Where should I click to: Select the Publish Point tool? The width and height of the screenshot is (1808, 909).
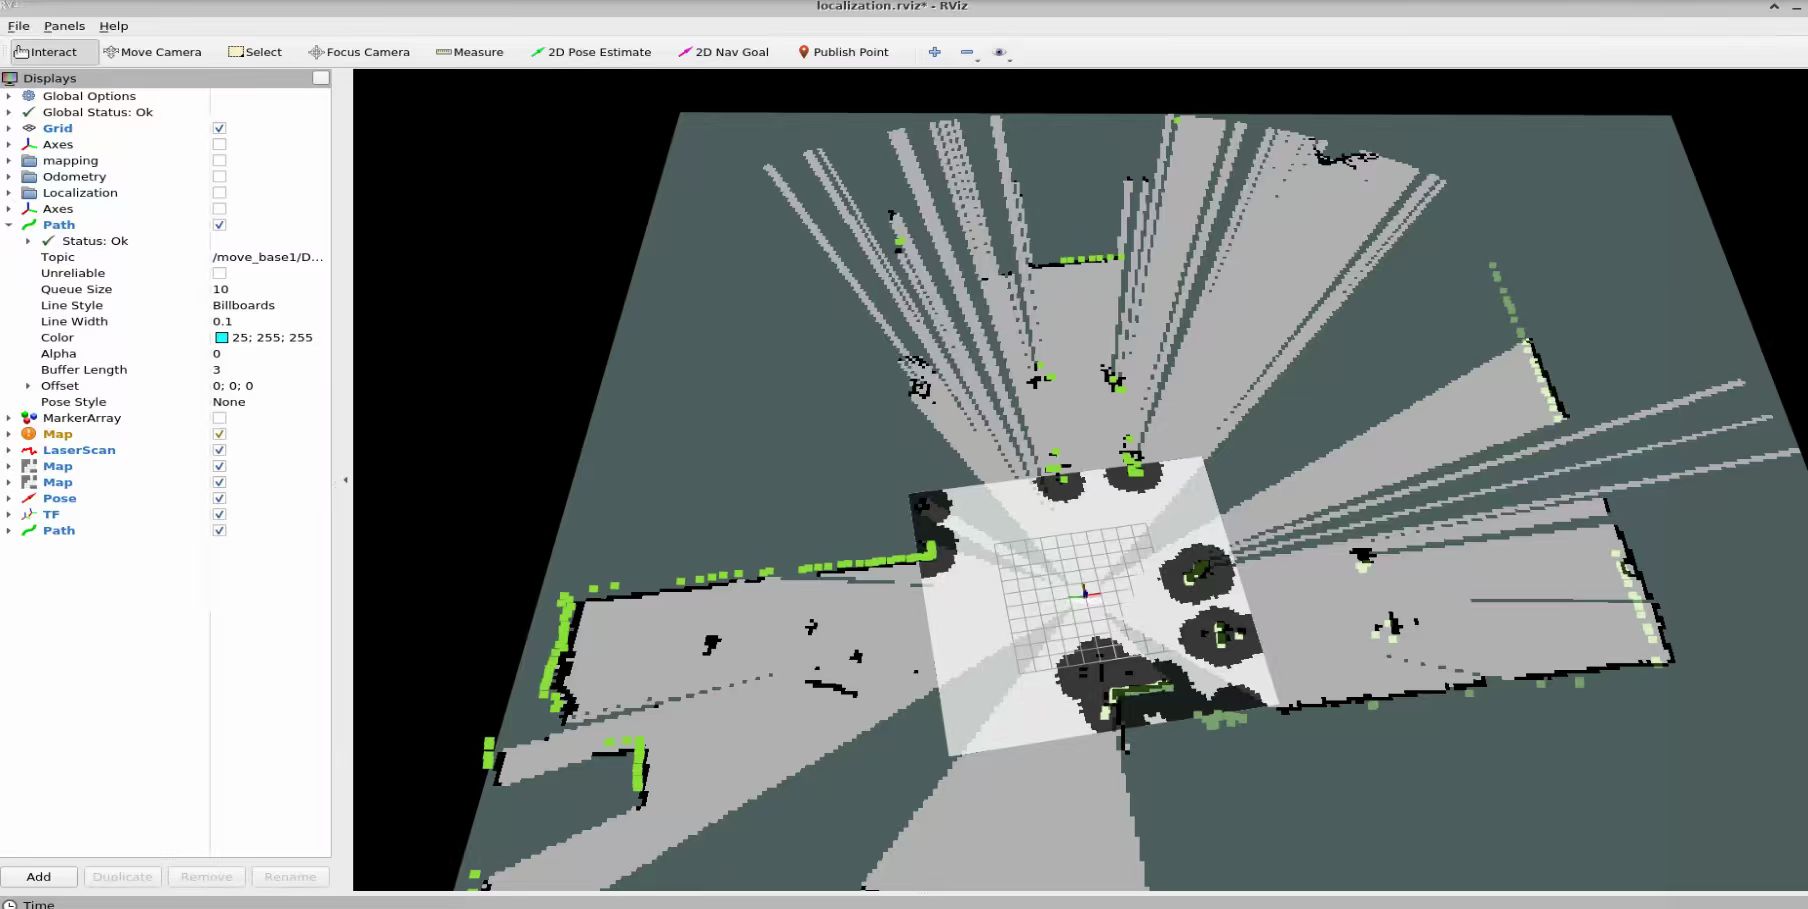842,52
